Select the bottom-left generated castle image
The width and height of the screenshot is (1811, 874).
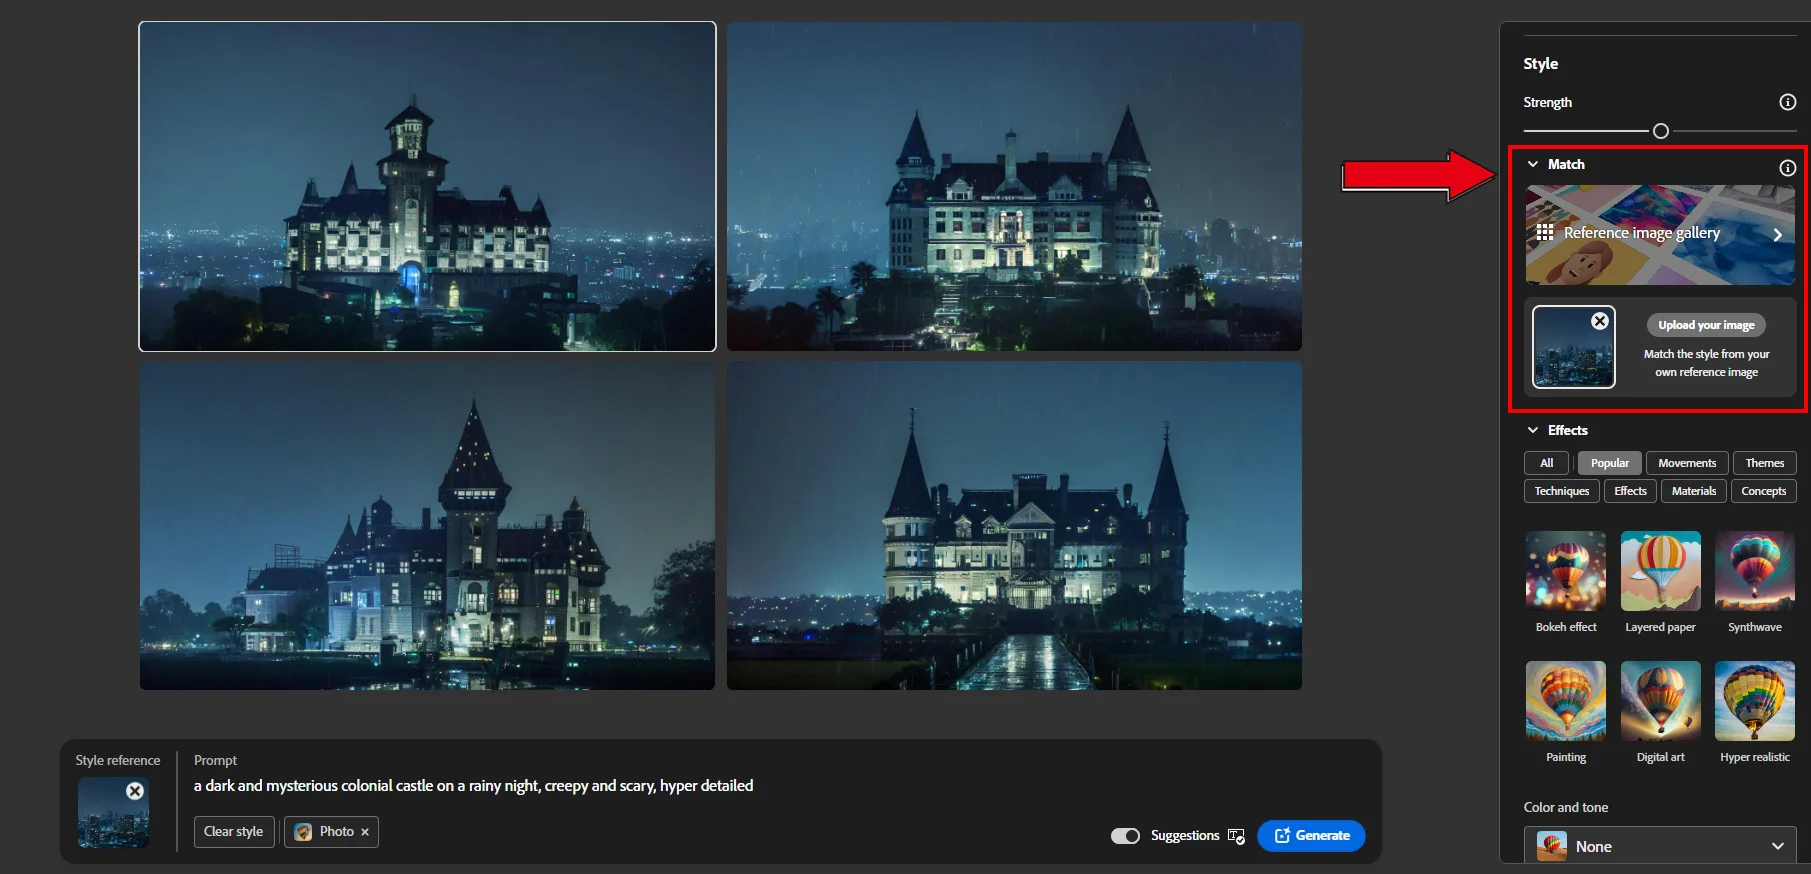point(427,526)
